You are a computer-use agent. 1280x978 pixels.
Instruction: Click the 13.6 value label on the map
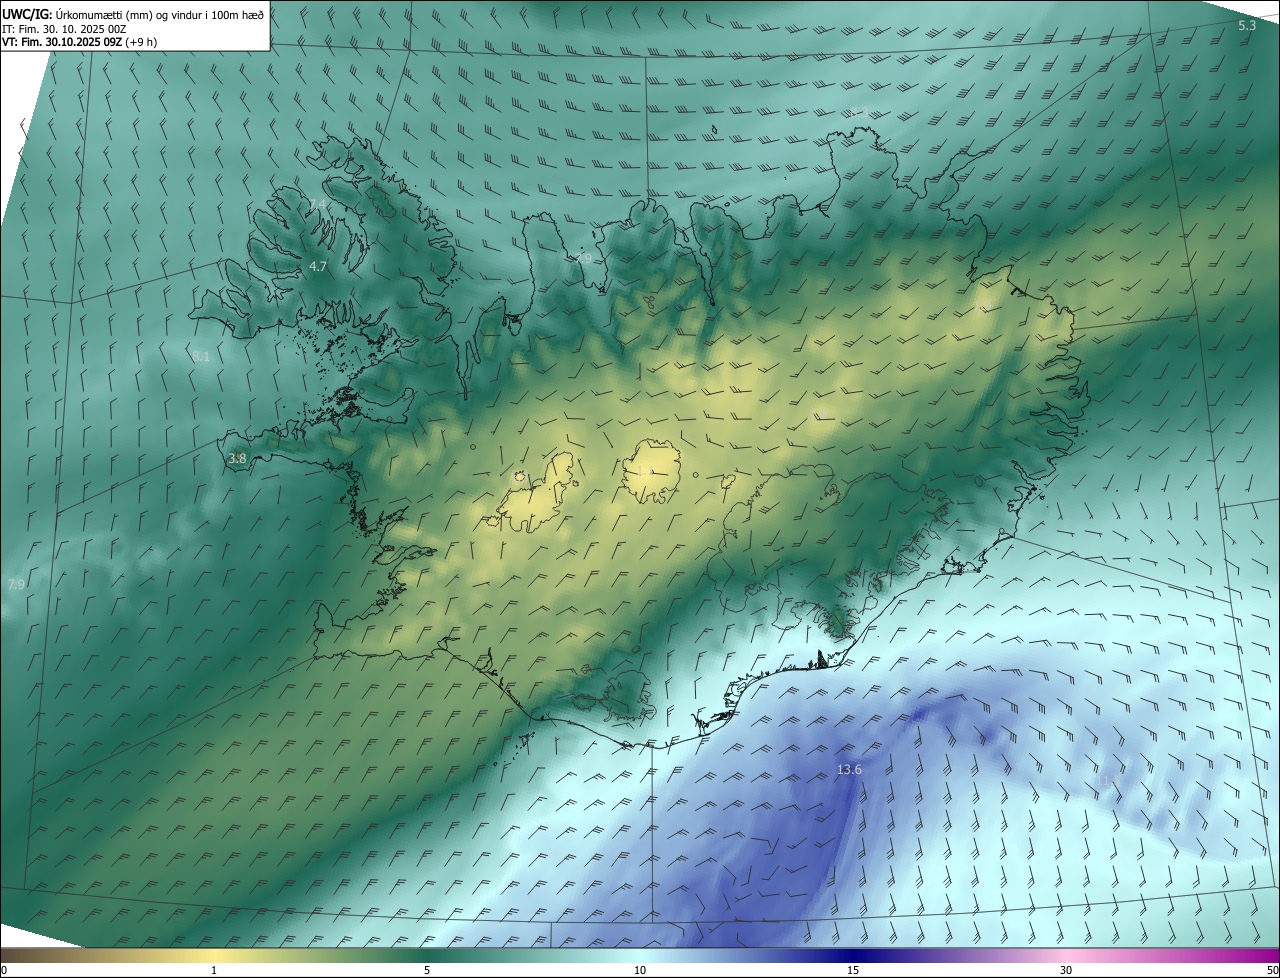point(849,769)
